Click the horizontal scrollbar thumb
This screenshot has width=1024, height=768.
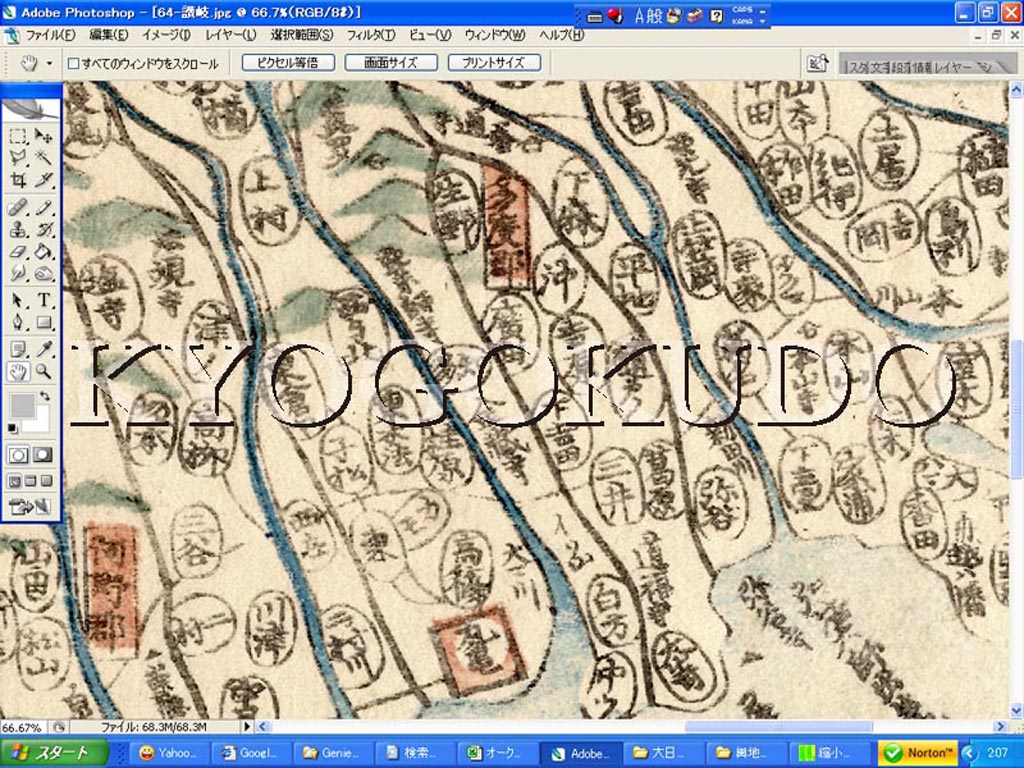[x=778, y=726]
